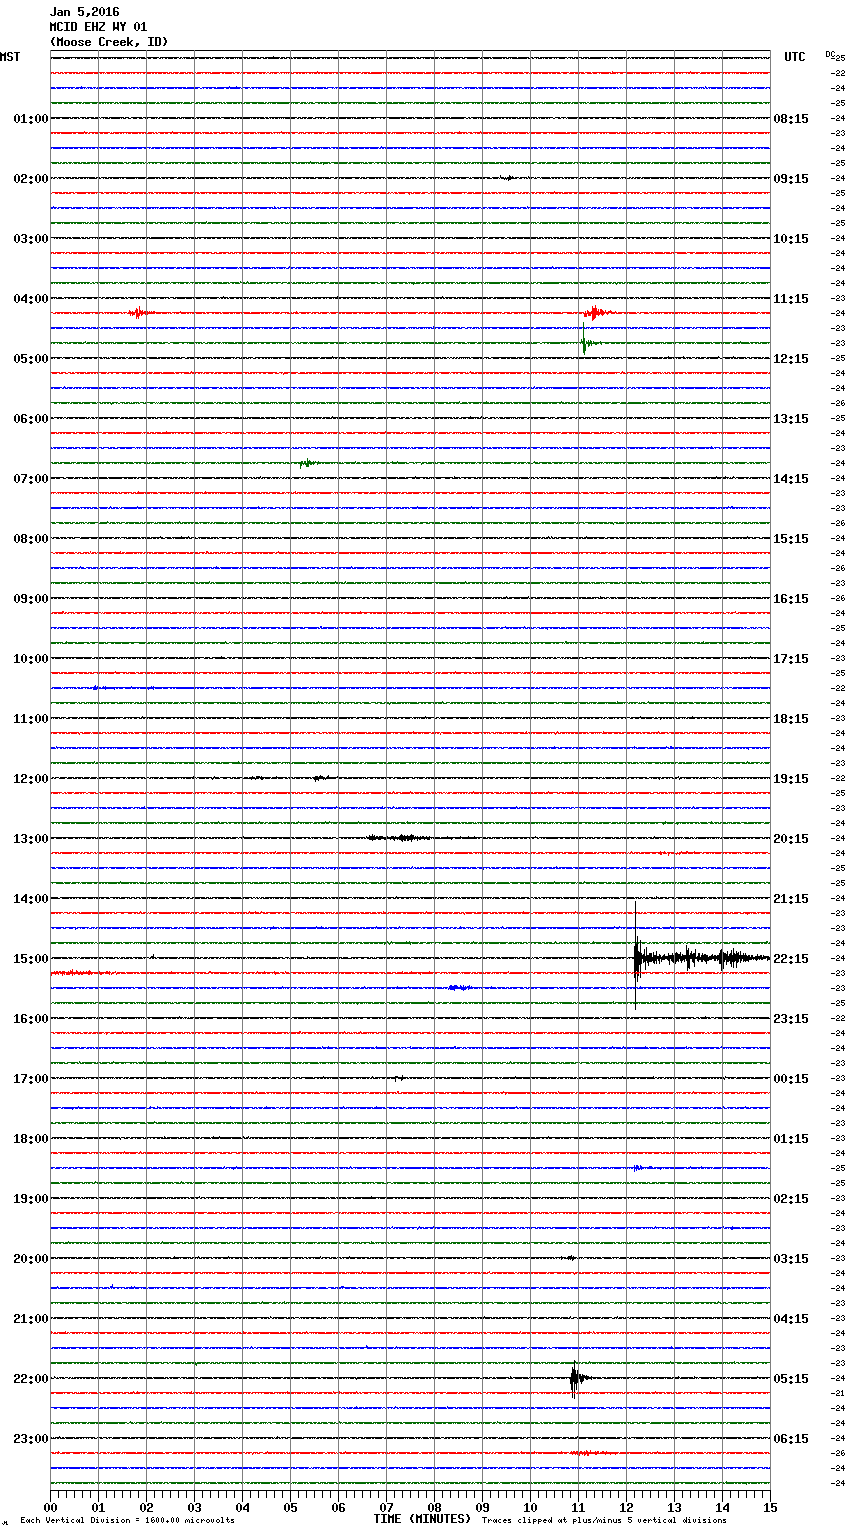
Task: Click the 11:15 UTC time label
Action: [791, 299]
